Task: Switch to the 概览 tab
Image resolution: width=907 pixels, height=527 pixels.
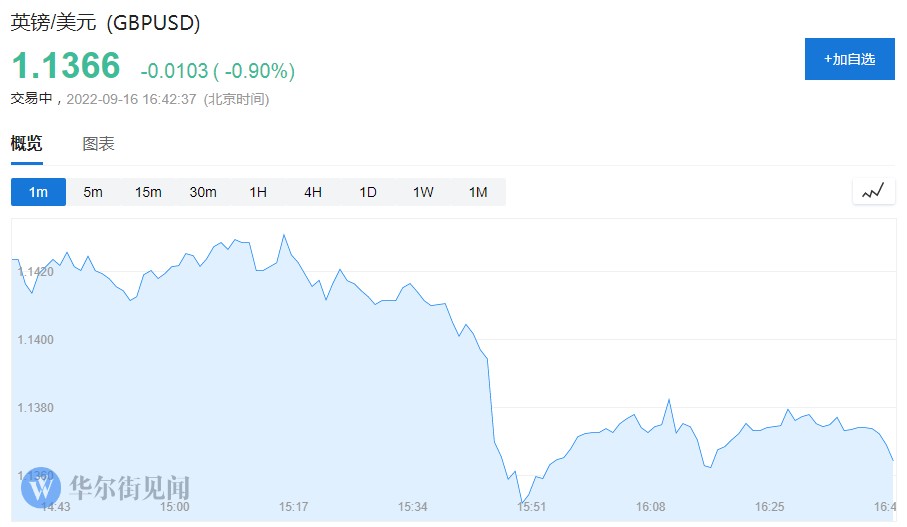Action: tap(27, 144)
